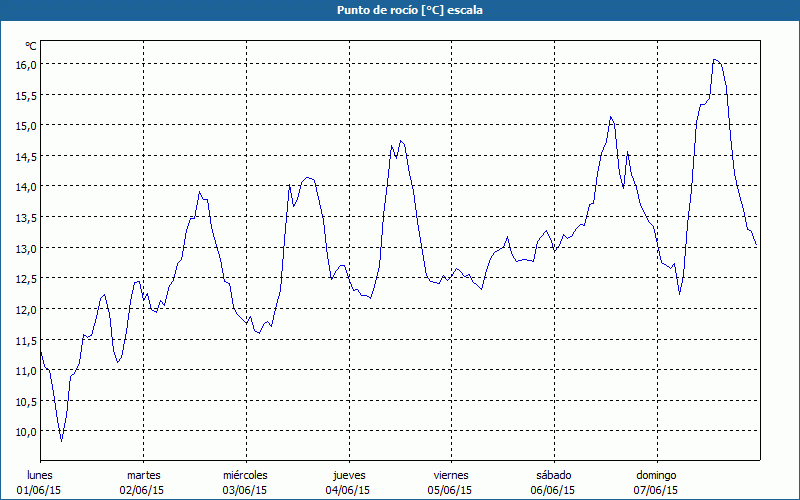The image size is (800, 500).
Task: Click the chart title 'Punto de rocío [°C] escala'
Action: click(x=410, y=10)
